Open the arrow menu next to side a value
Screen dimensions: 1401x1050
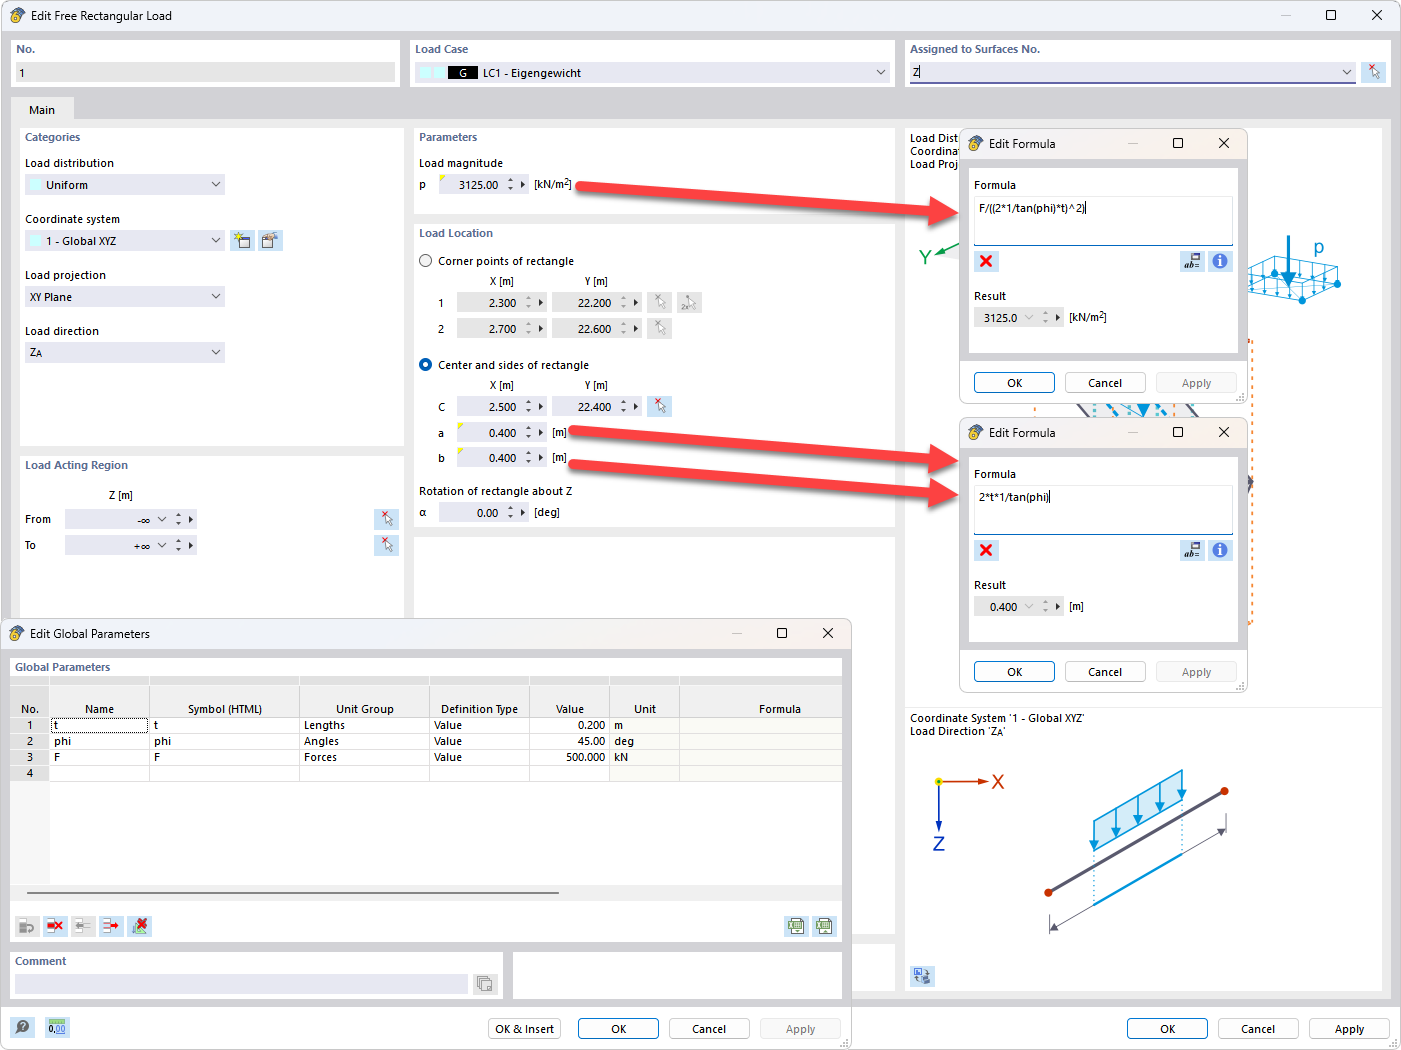click(541, 433)
